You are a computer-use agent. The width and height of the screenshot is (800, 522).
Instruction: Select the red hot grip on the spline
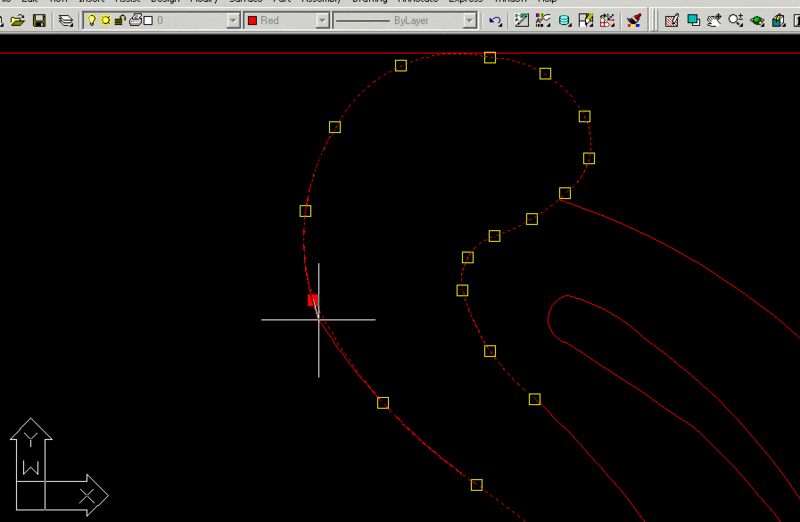[x=313, y=300]
